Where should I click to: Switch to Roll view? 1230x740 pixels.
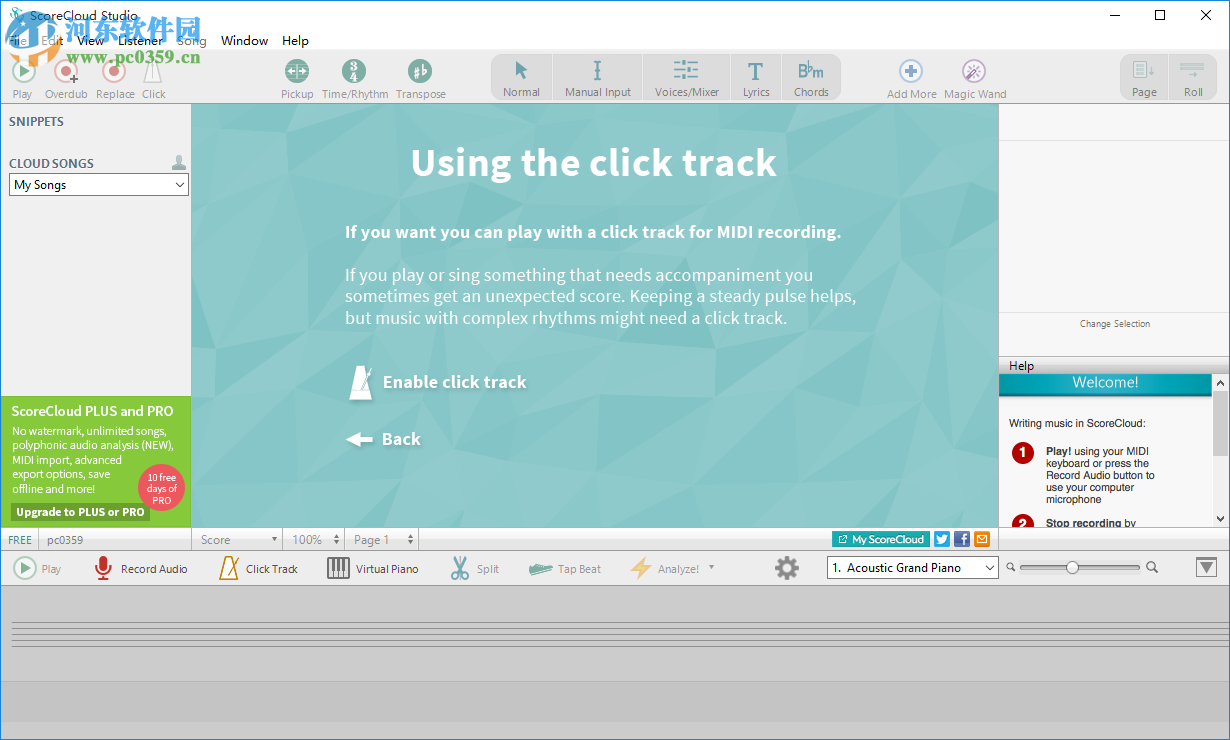pyautogui.click(x=1193, y=78)
